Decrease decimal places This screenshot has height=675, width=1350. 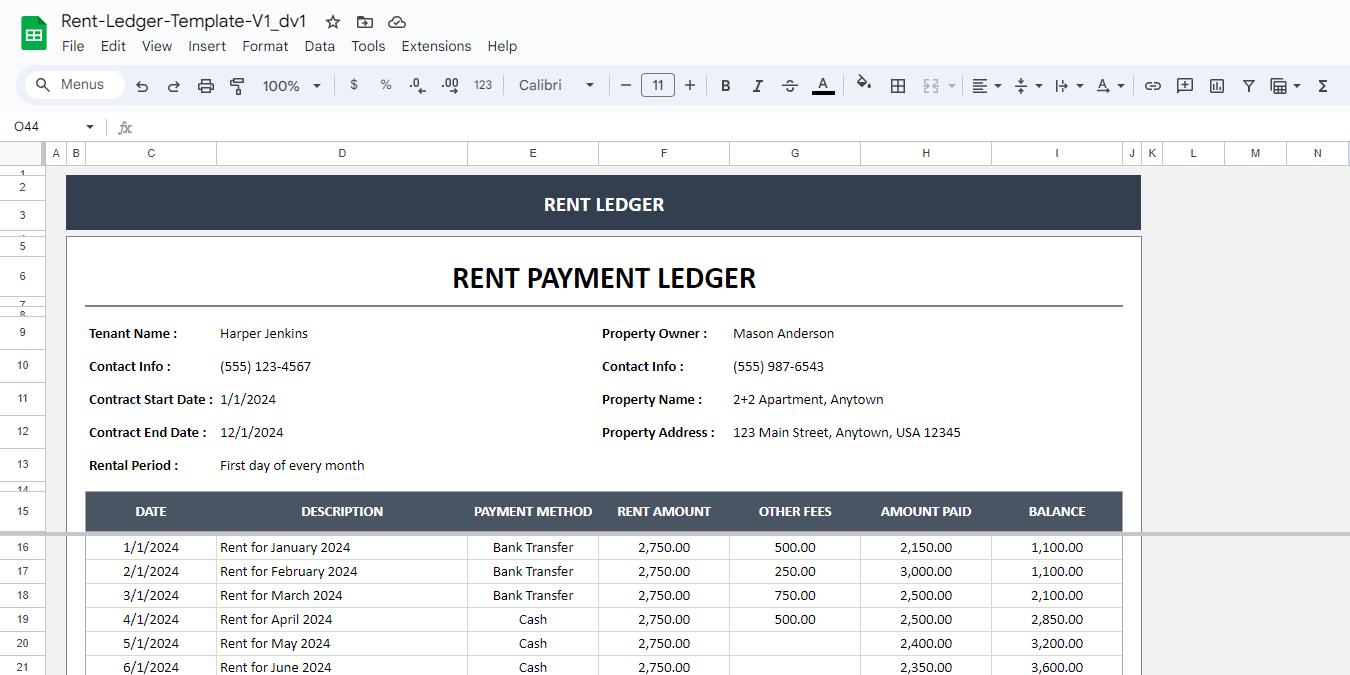pyautogui.click(x=418, y=85)
